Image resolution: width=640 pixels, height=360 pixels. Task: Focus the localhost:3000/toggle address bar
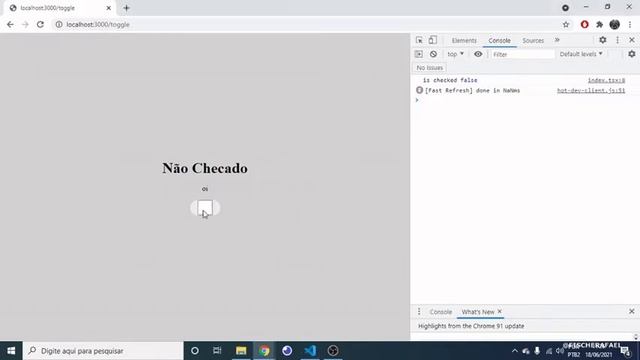(310, 24)
